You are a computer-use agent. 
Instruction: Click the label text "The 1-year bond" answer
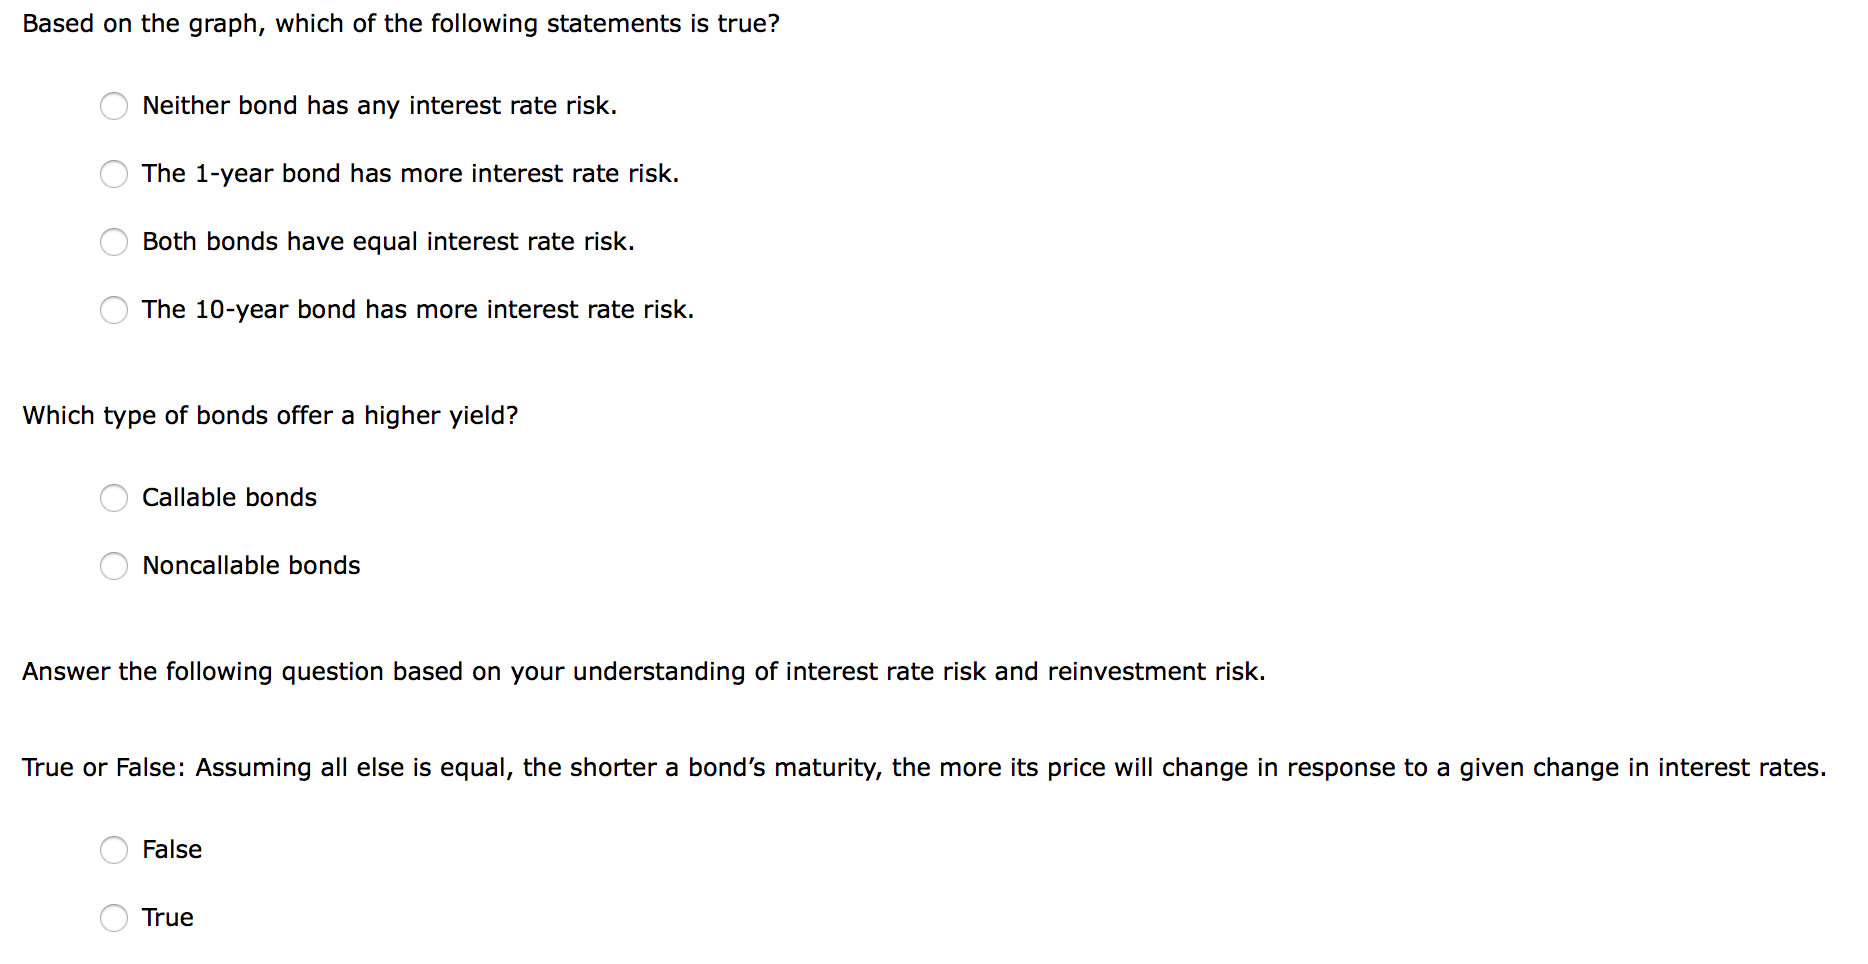point(410,174)
